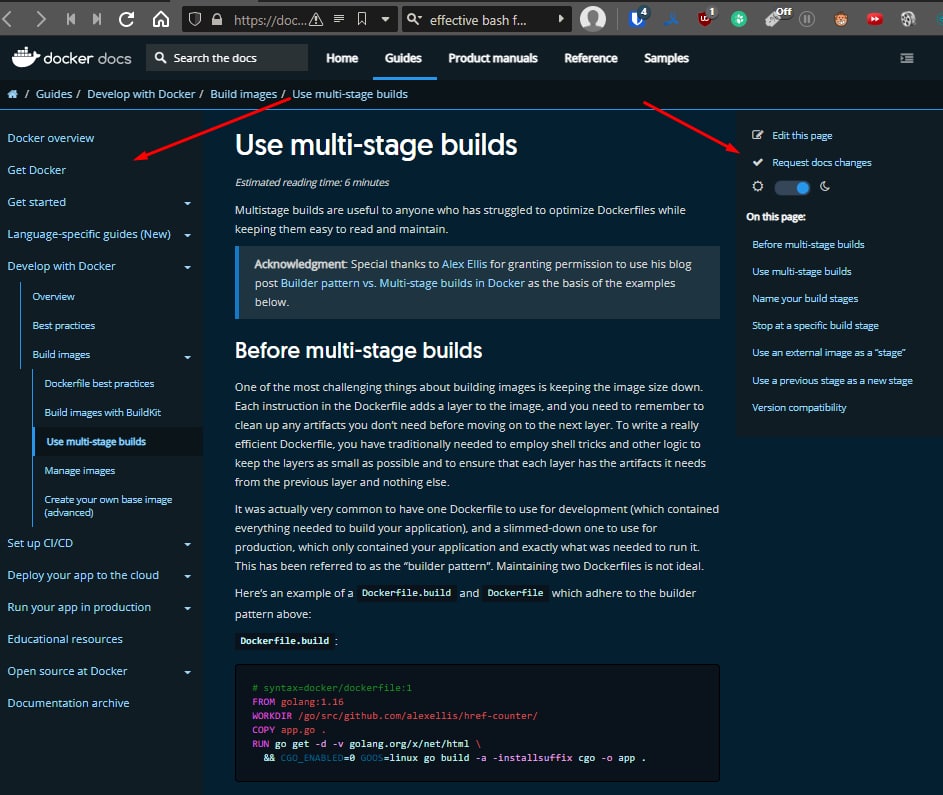Click the shield tracking protection icon
943x795 pixels.
click(x=195, y=20)
